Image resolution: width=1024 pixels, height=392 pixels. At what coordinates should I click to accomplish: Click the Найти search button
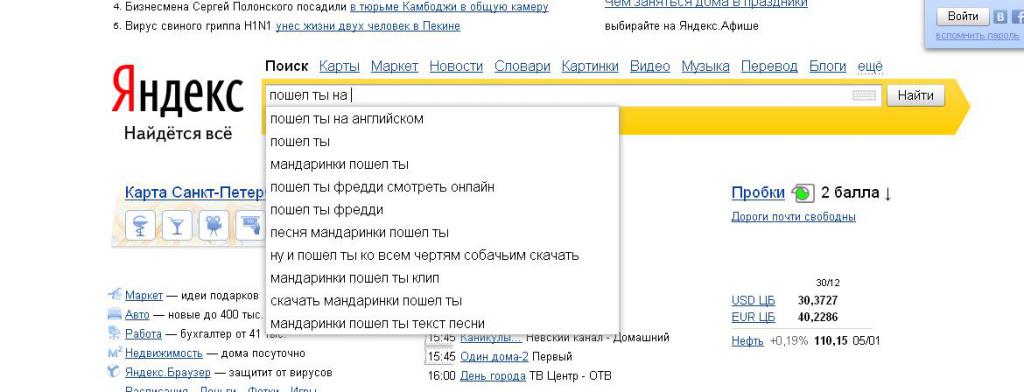916,95
